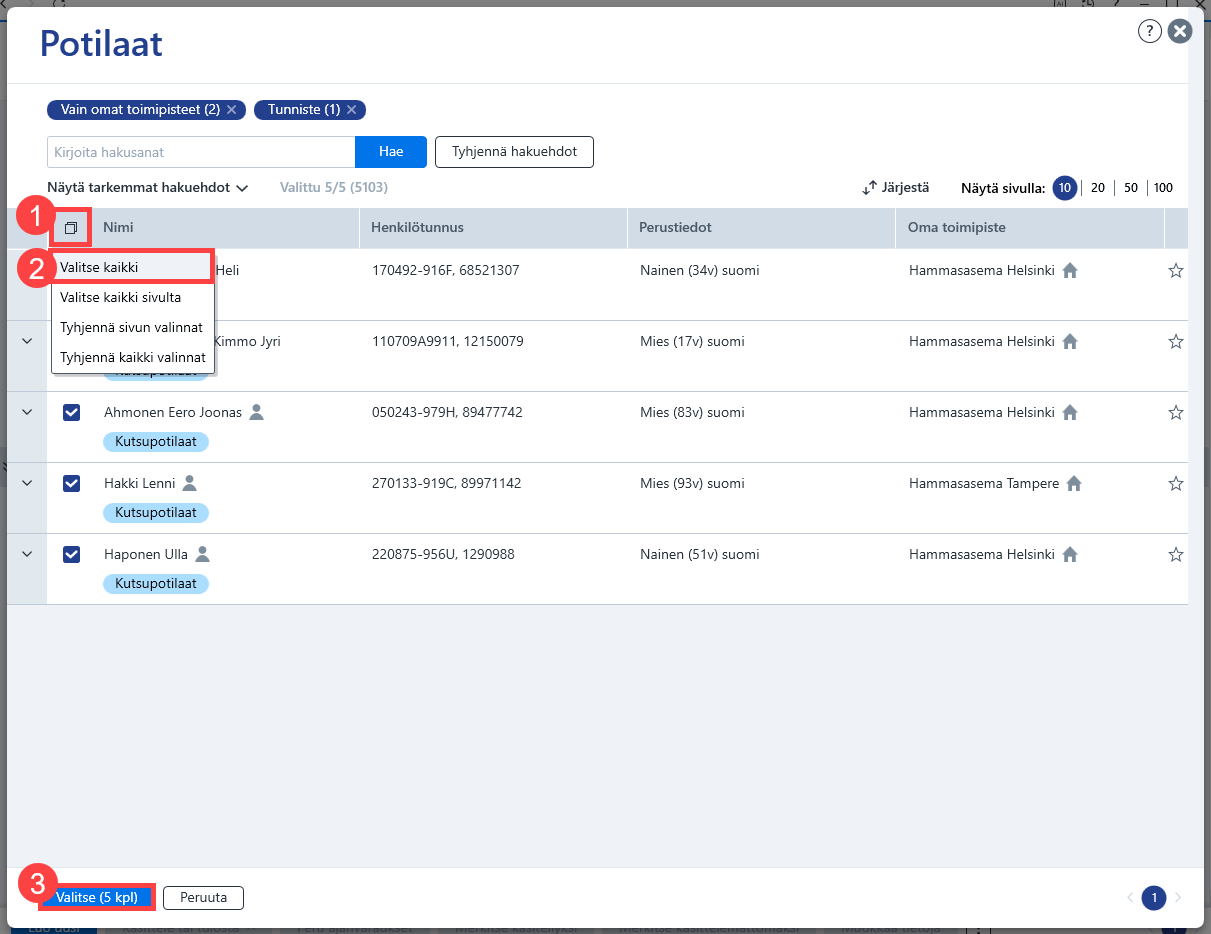This screenshot has width=1211, height=934.
Task: Select Tyhjennä kaikki valinnat menu item
Action: coord(132,357)
